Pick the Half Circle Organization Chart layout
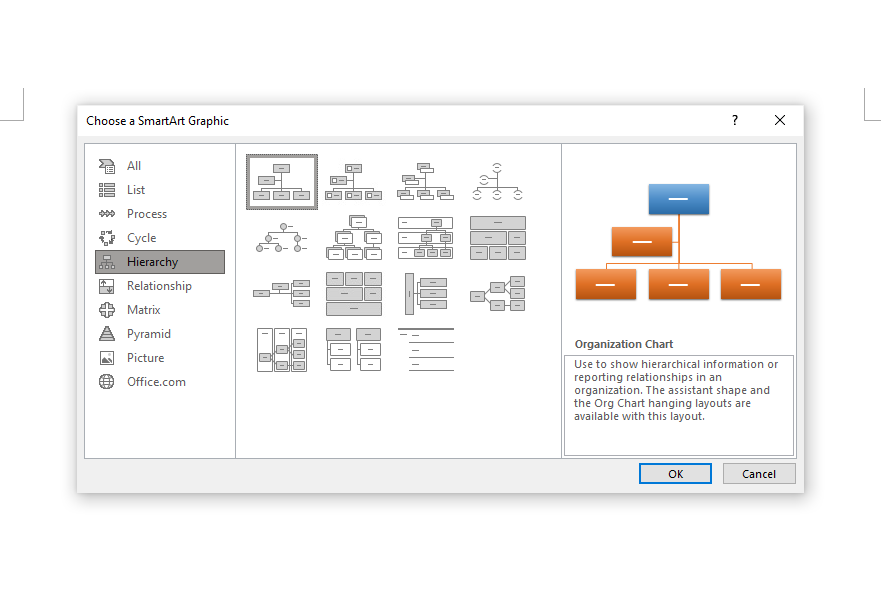The image size is (881, 602). [x=498, y=182]
